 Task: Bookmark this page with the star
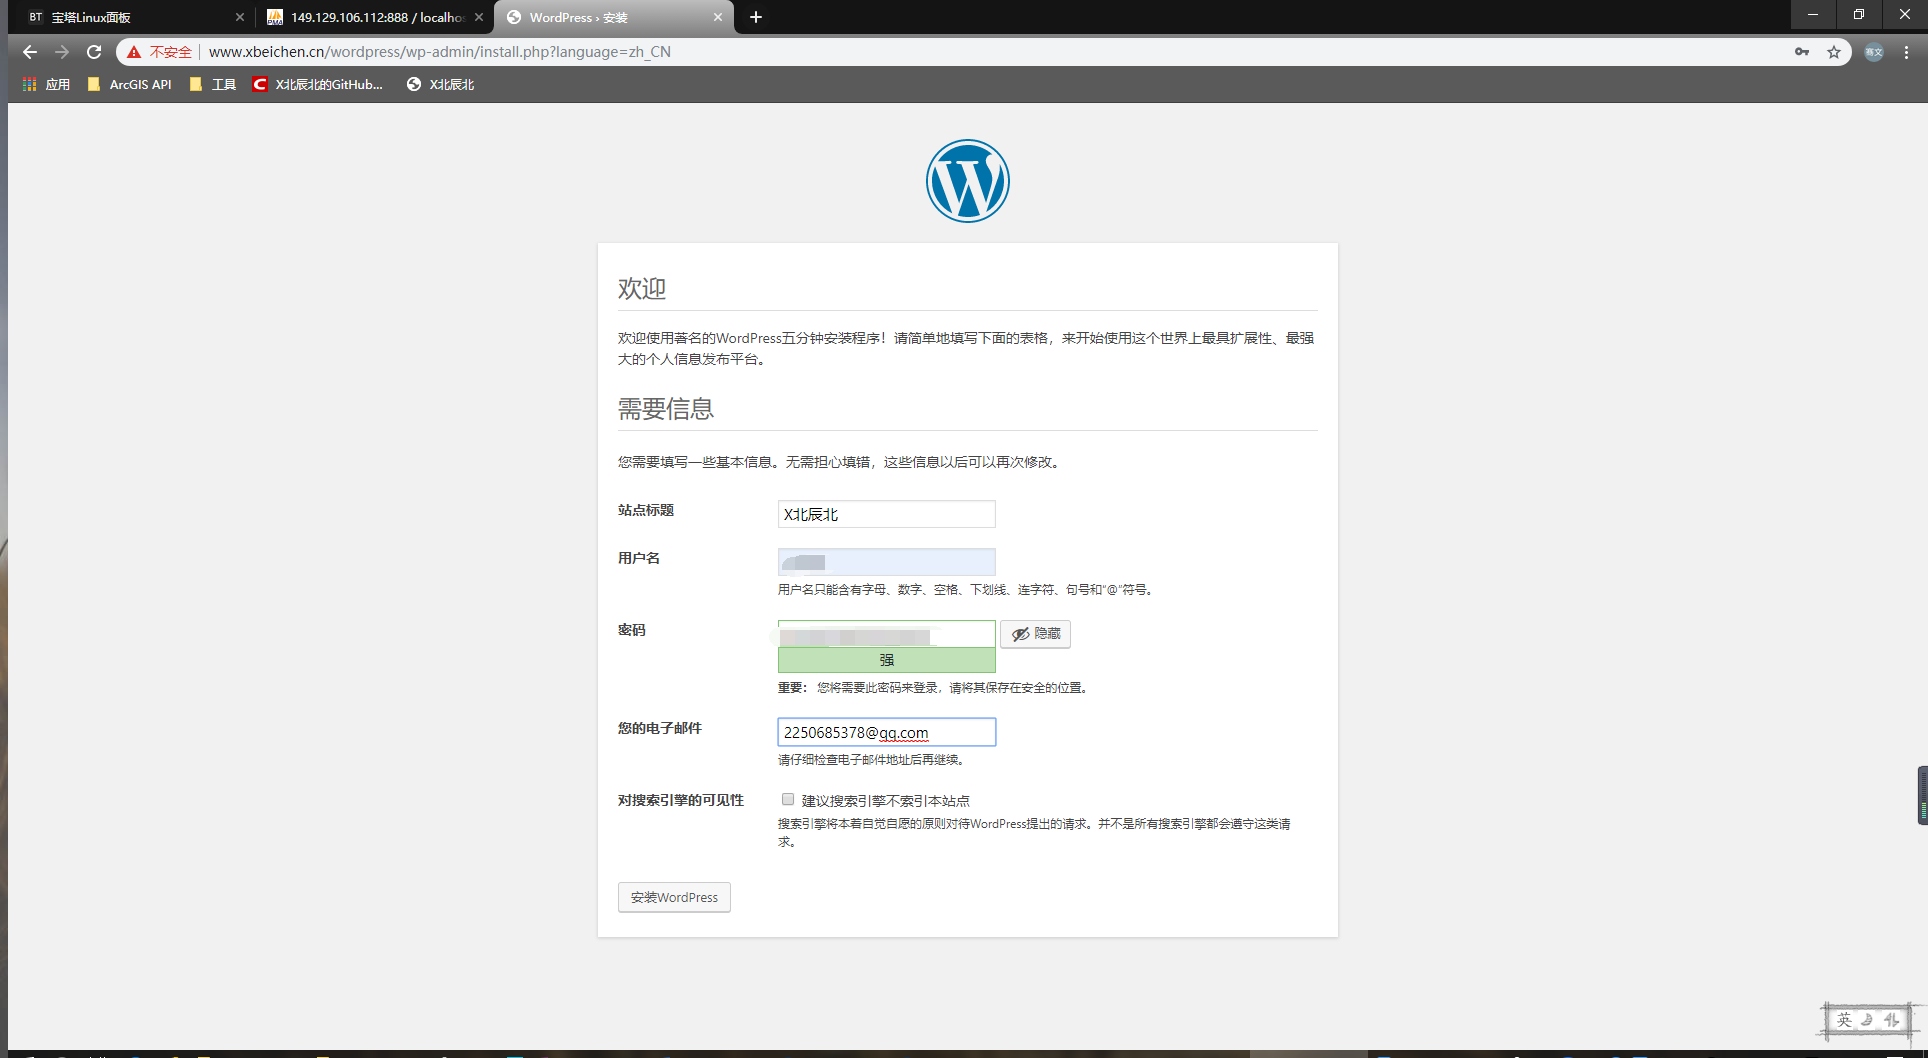pos(1834,52)
